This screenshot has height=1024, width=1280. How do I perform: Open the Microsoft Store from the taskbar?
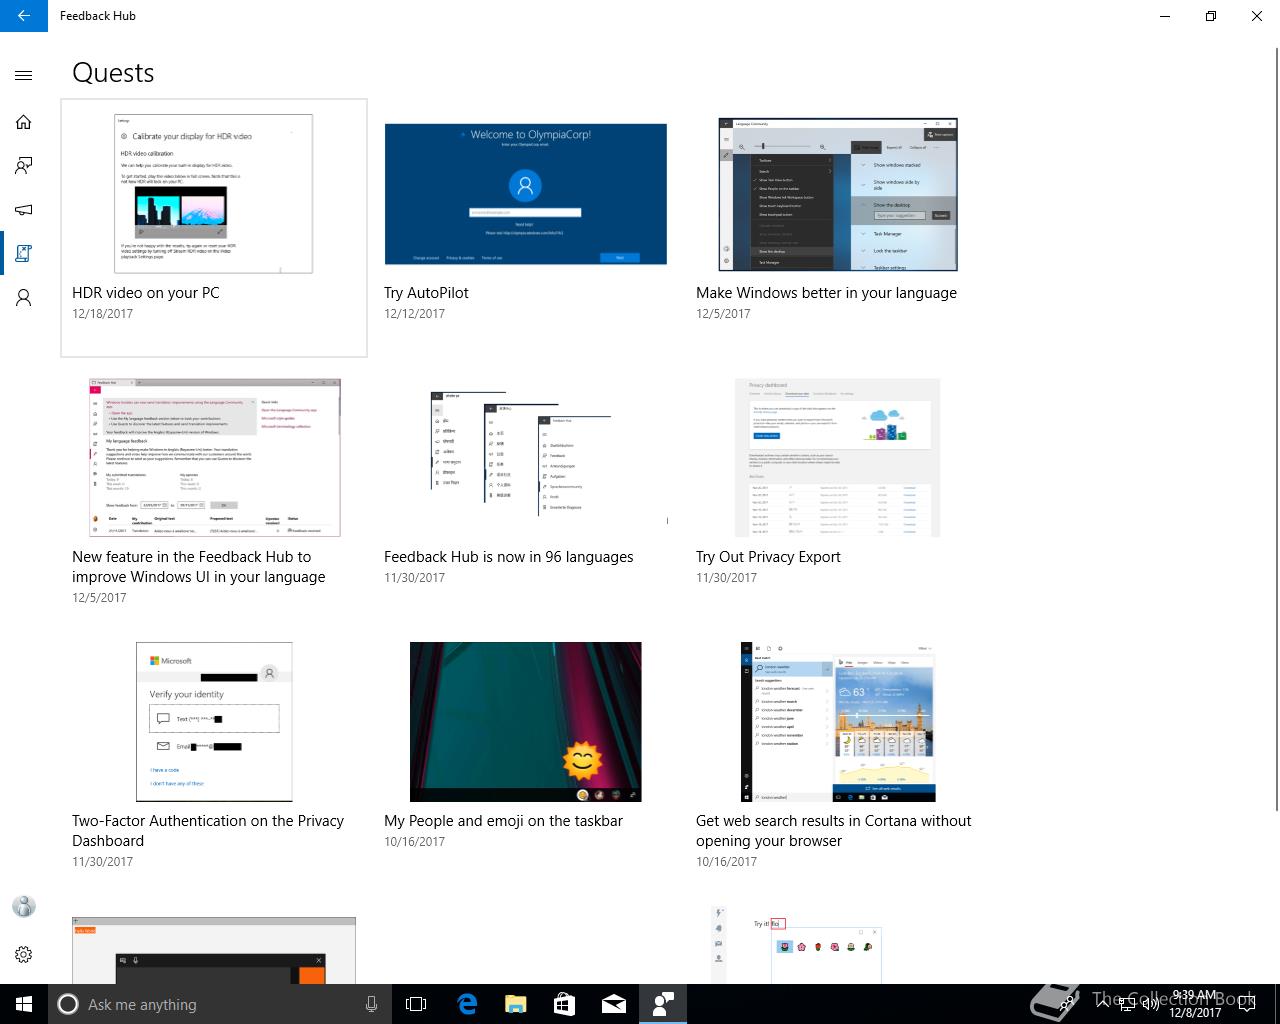click(x=564, y=1004)
